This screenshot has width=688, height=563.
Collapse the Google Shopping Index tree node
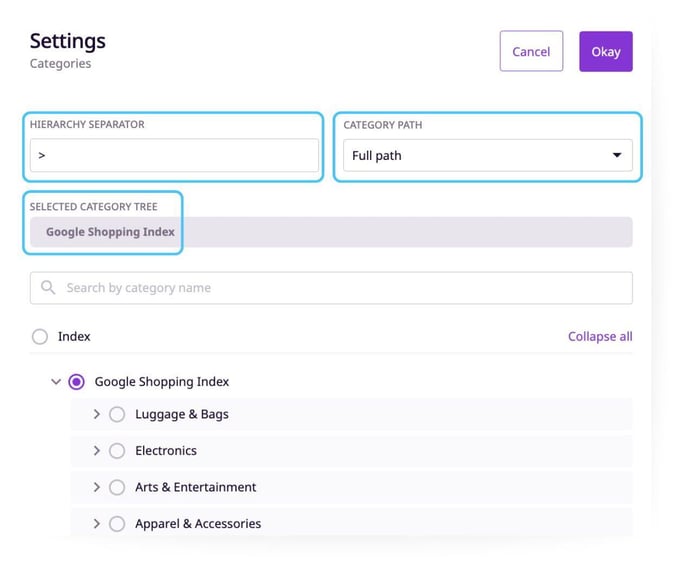click(56, 382)
